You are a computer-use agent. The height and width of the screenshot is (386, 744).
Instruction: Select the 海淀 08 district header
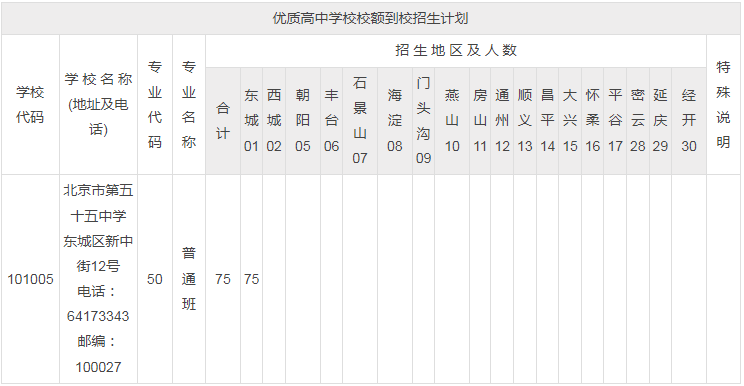coord(395,121)
